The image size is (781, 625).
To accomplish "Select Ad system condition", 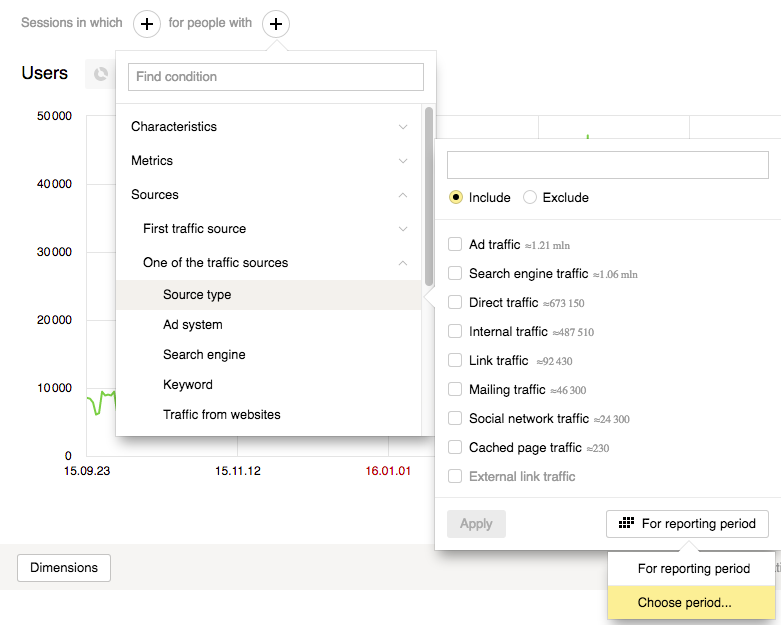I will [x=193, y=325].
